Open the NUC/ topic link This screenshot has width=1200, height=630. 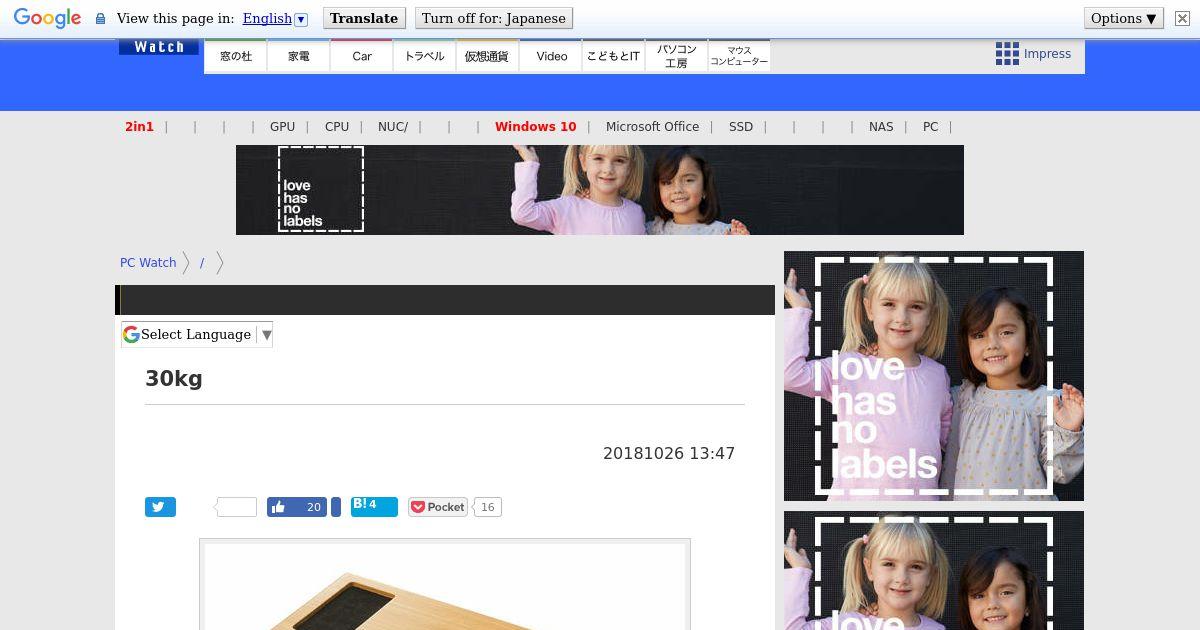(393, 127)
